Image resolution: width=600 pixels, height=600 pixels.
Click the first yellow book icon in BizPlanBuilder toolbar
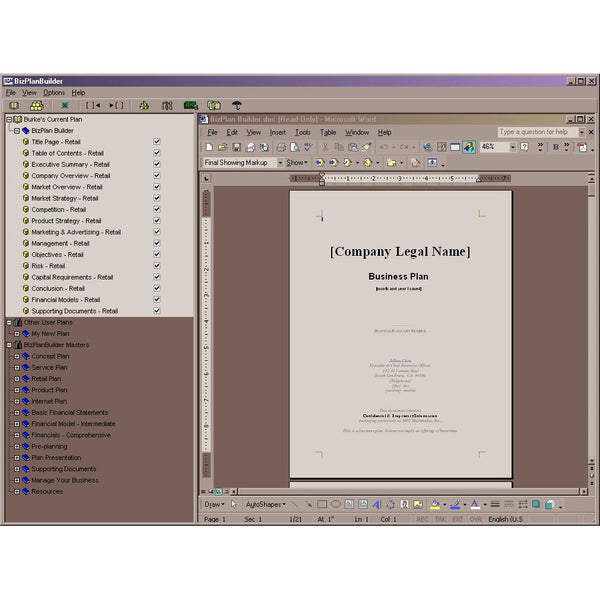point(14,106)
